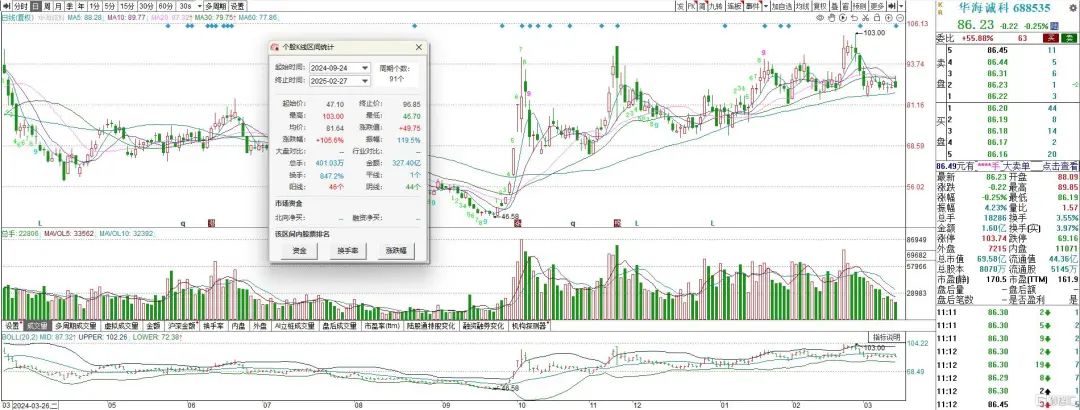Toggle 复权 price adjustment in toolbar
This screenshot has width=1080, height=410.
(x=820, y=6)
